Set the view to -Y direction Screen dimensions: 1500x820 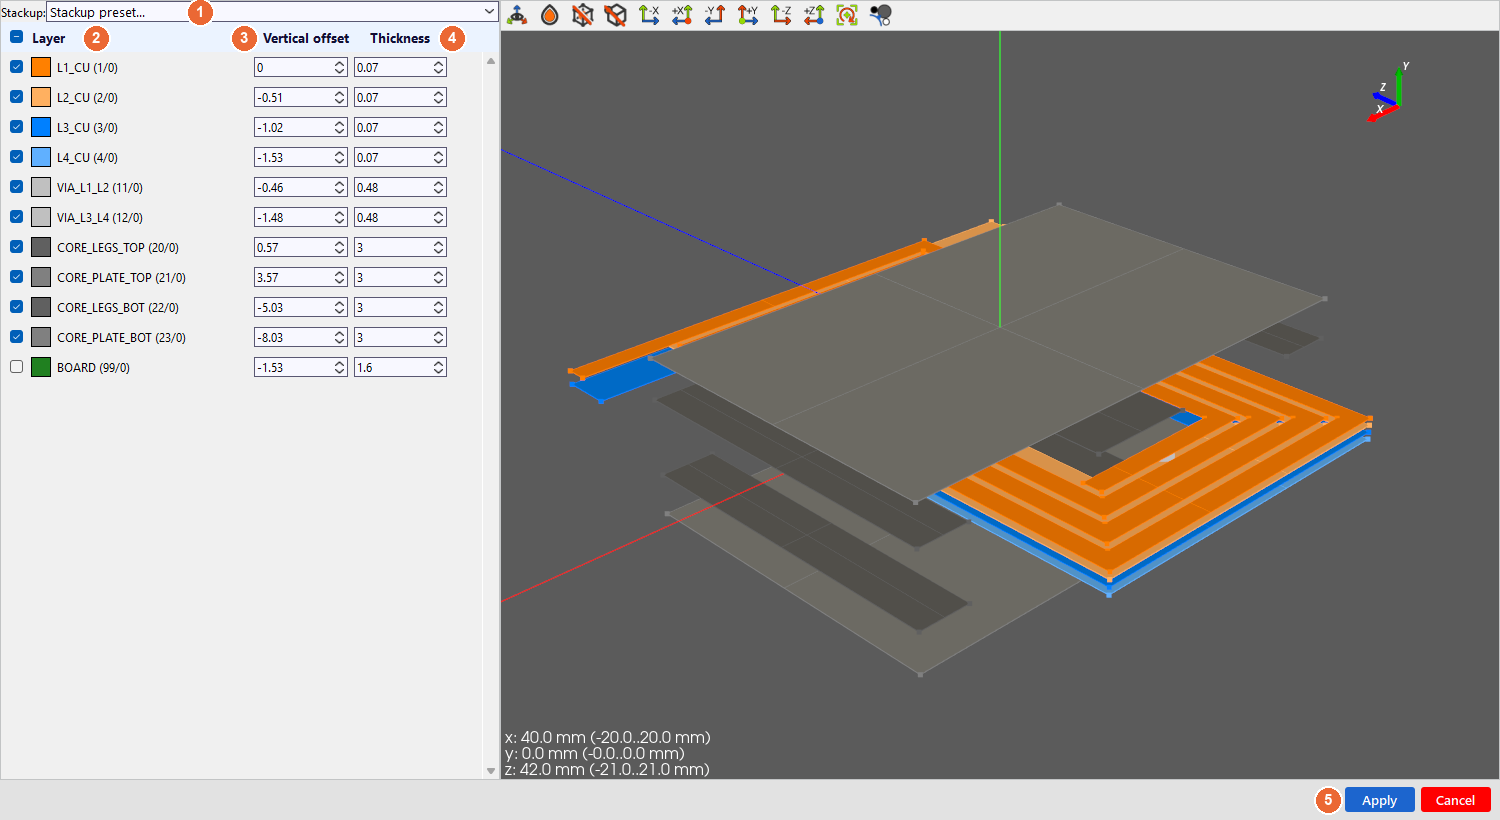click(715, 15)
